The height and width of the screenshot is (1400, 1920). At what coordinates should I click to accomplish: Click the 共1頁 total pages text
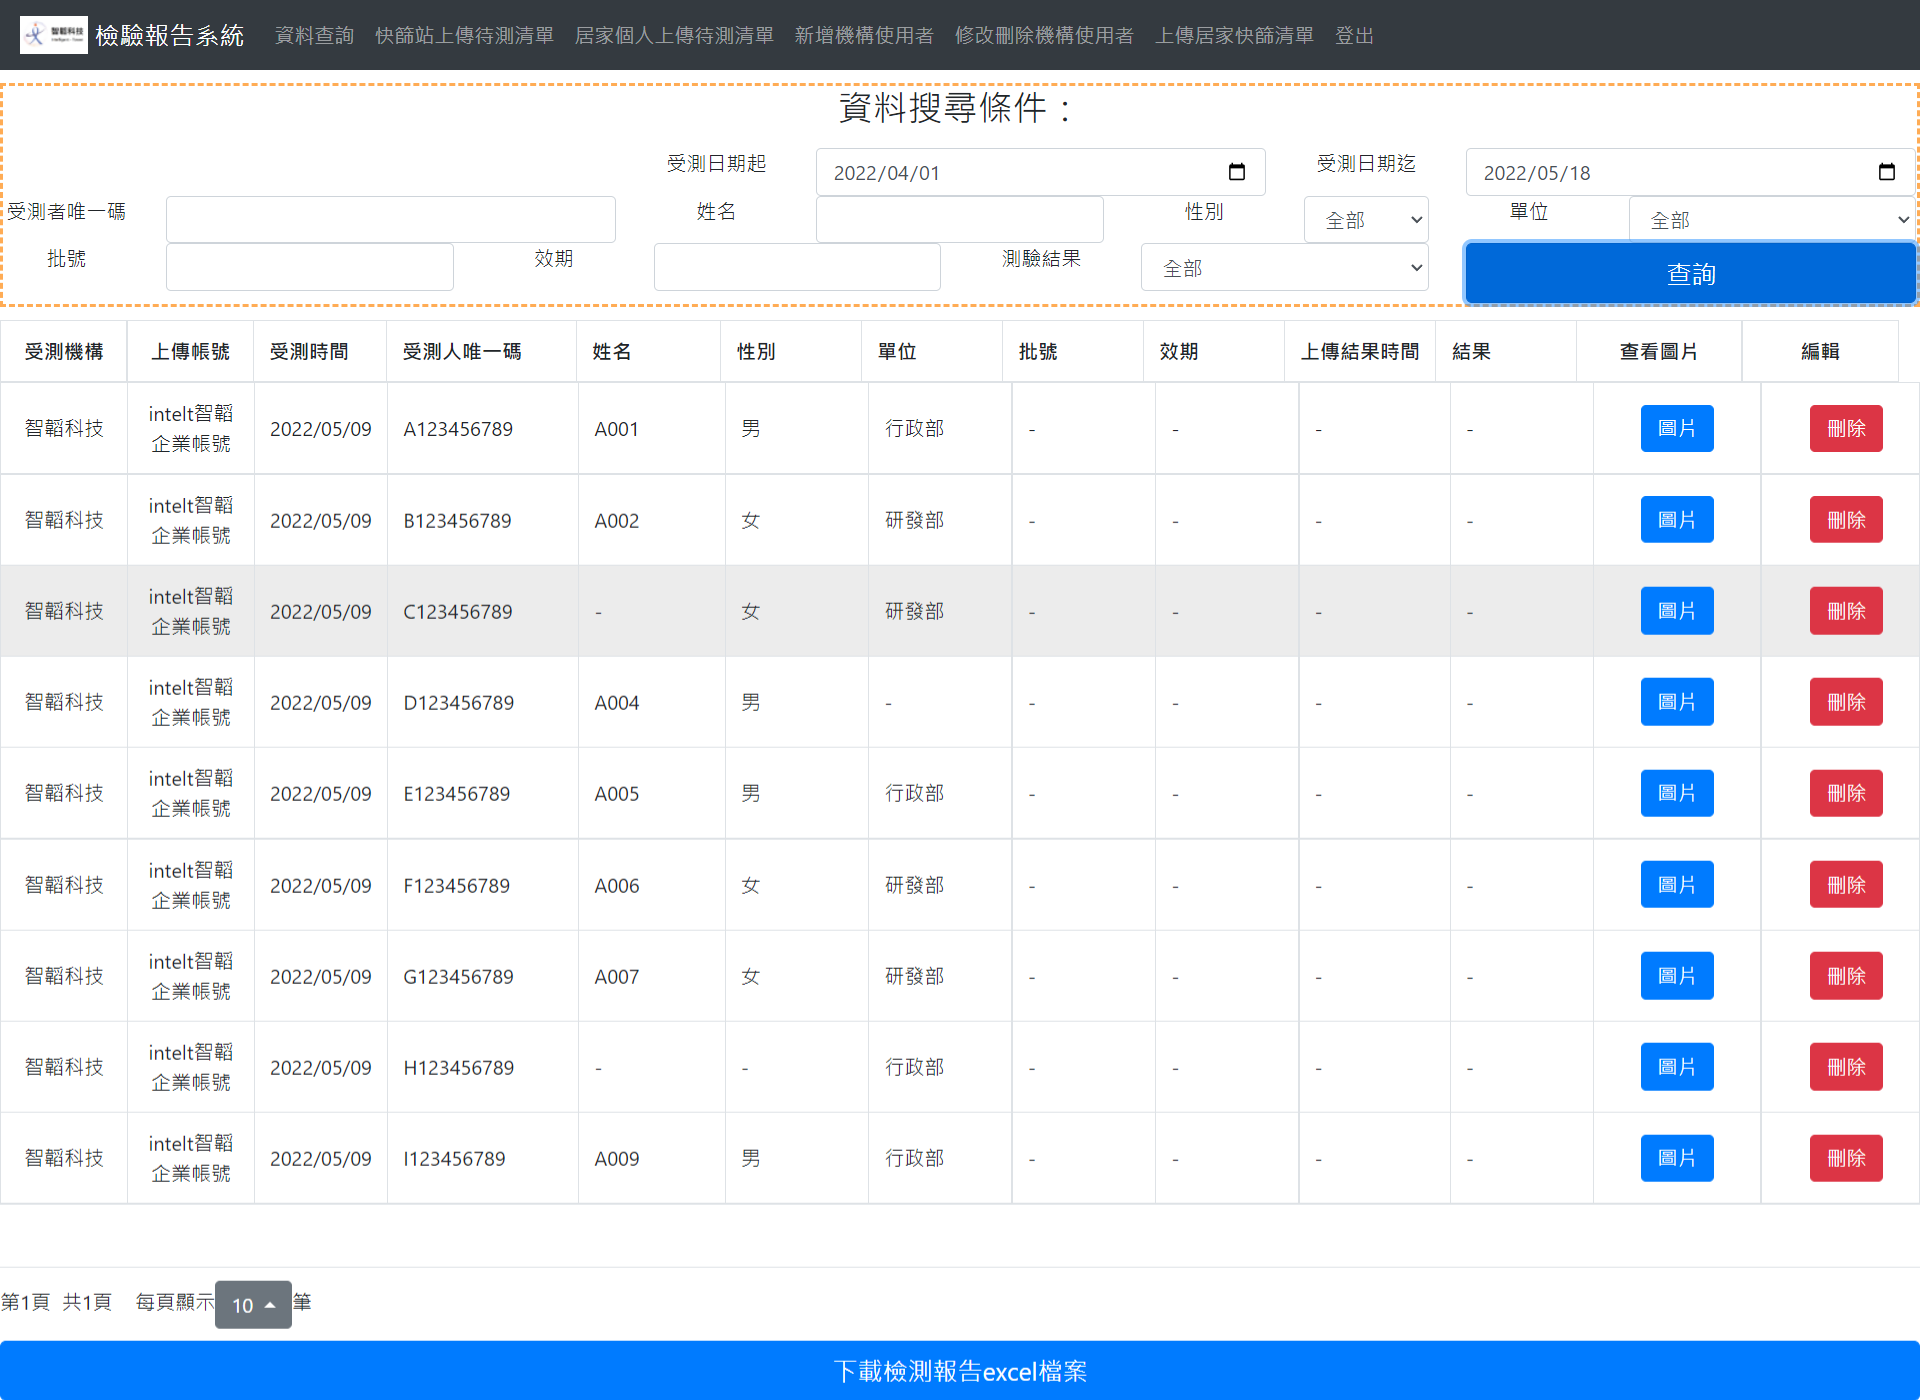coord(87,1302)
